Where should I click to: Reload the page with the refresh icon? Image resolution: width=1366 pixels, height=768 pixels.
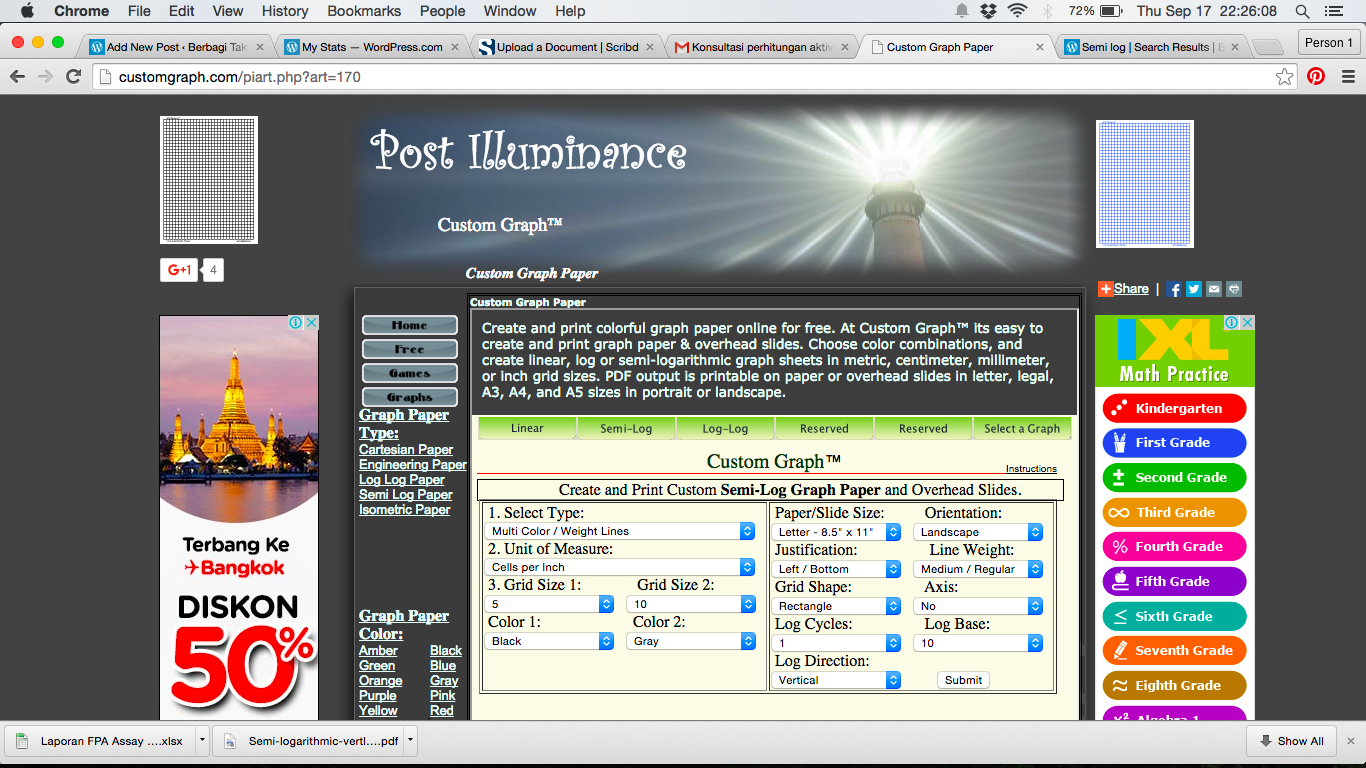73,77
